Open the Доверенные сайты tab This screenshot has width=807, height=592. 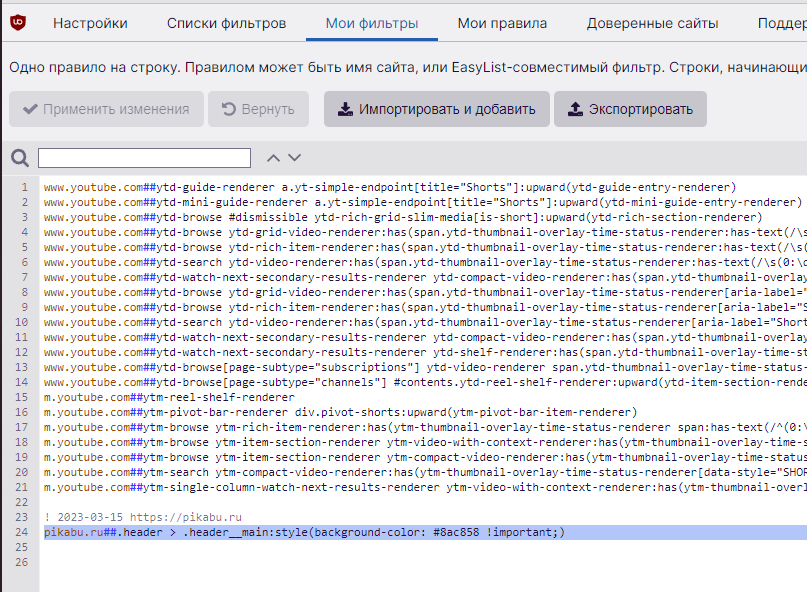(652, 22)
